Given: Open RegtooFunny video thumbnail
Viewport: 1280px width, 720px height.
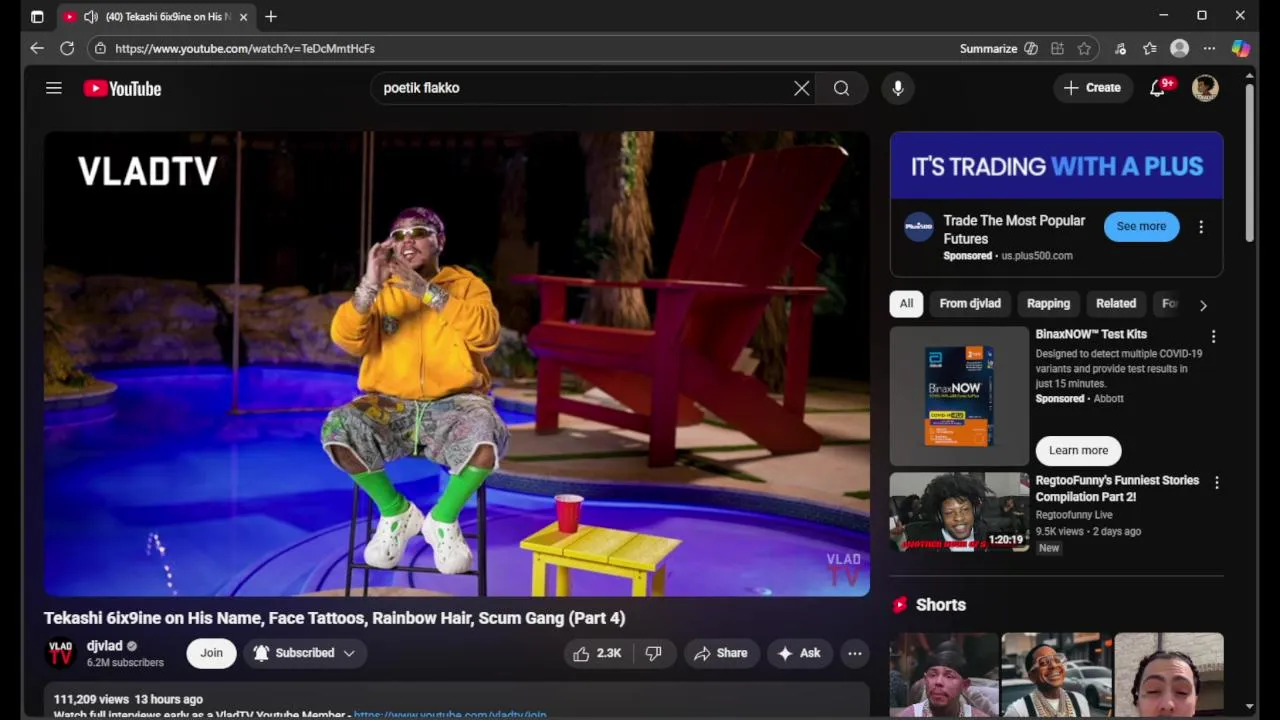Looking at the screenshot, I should [959, 512].
